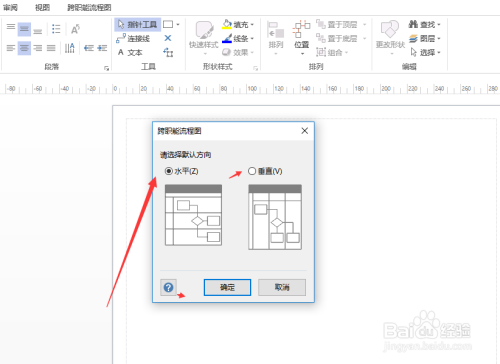Click the 确定 OK button
Viewport: 500px width, 364px height.
tap(227, 287)
